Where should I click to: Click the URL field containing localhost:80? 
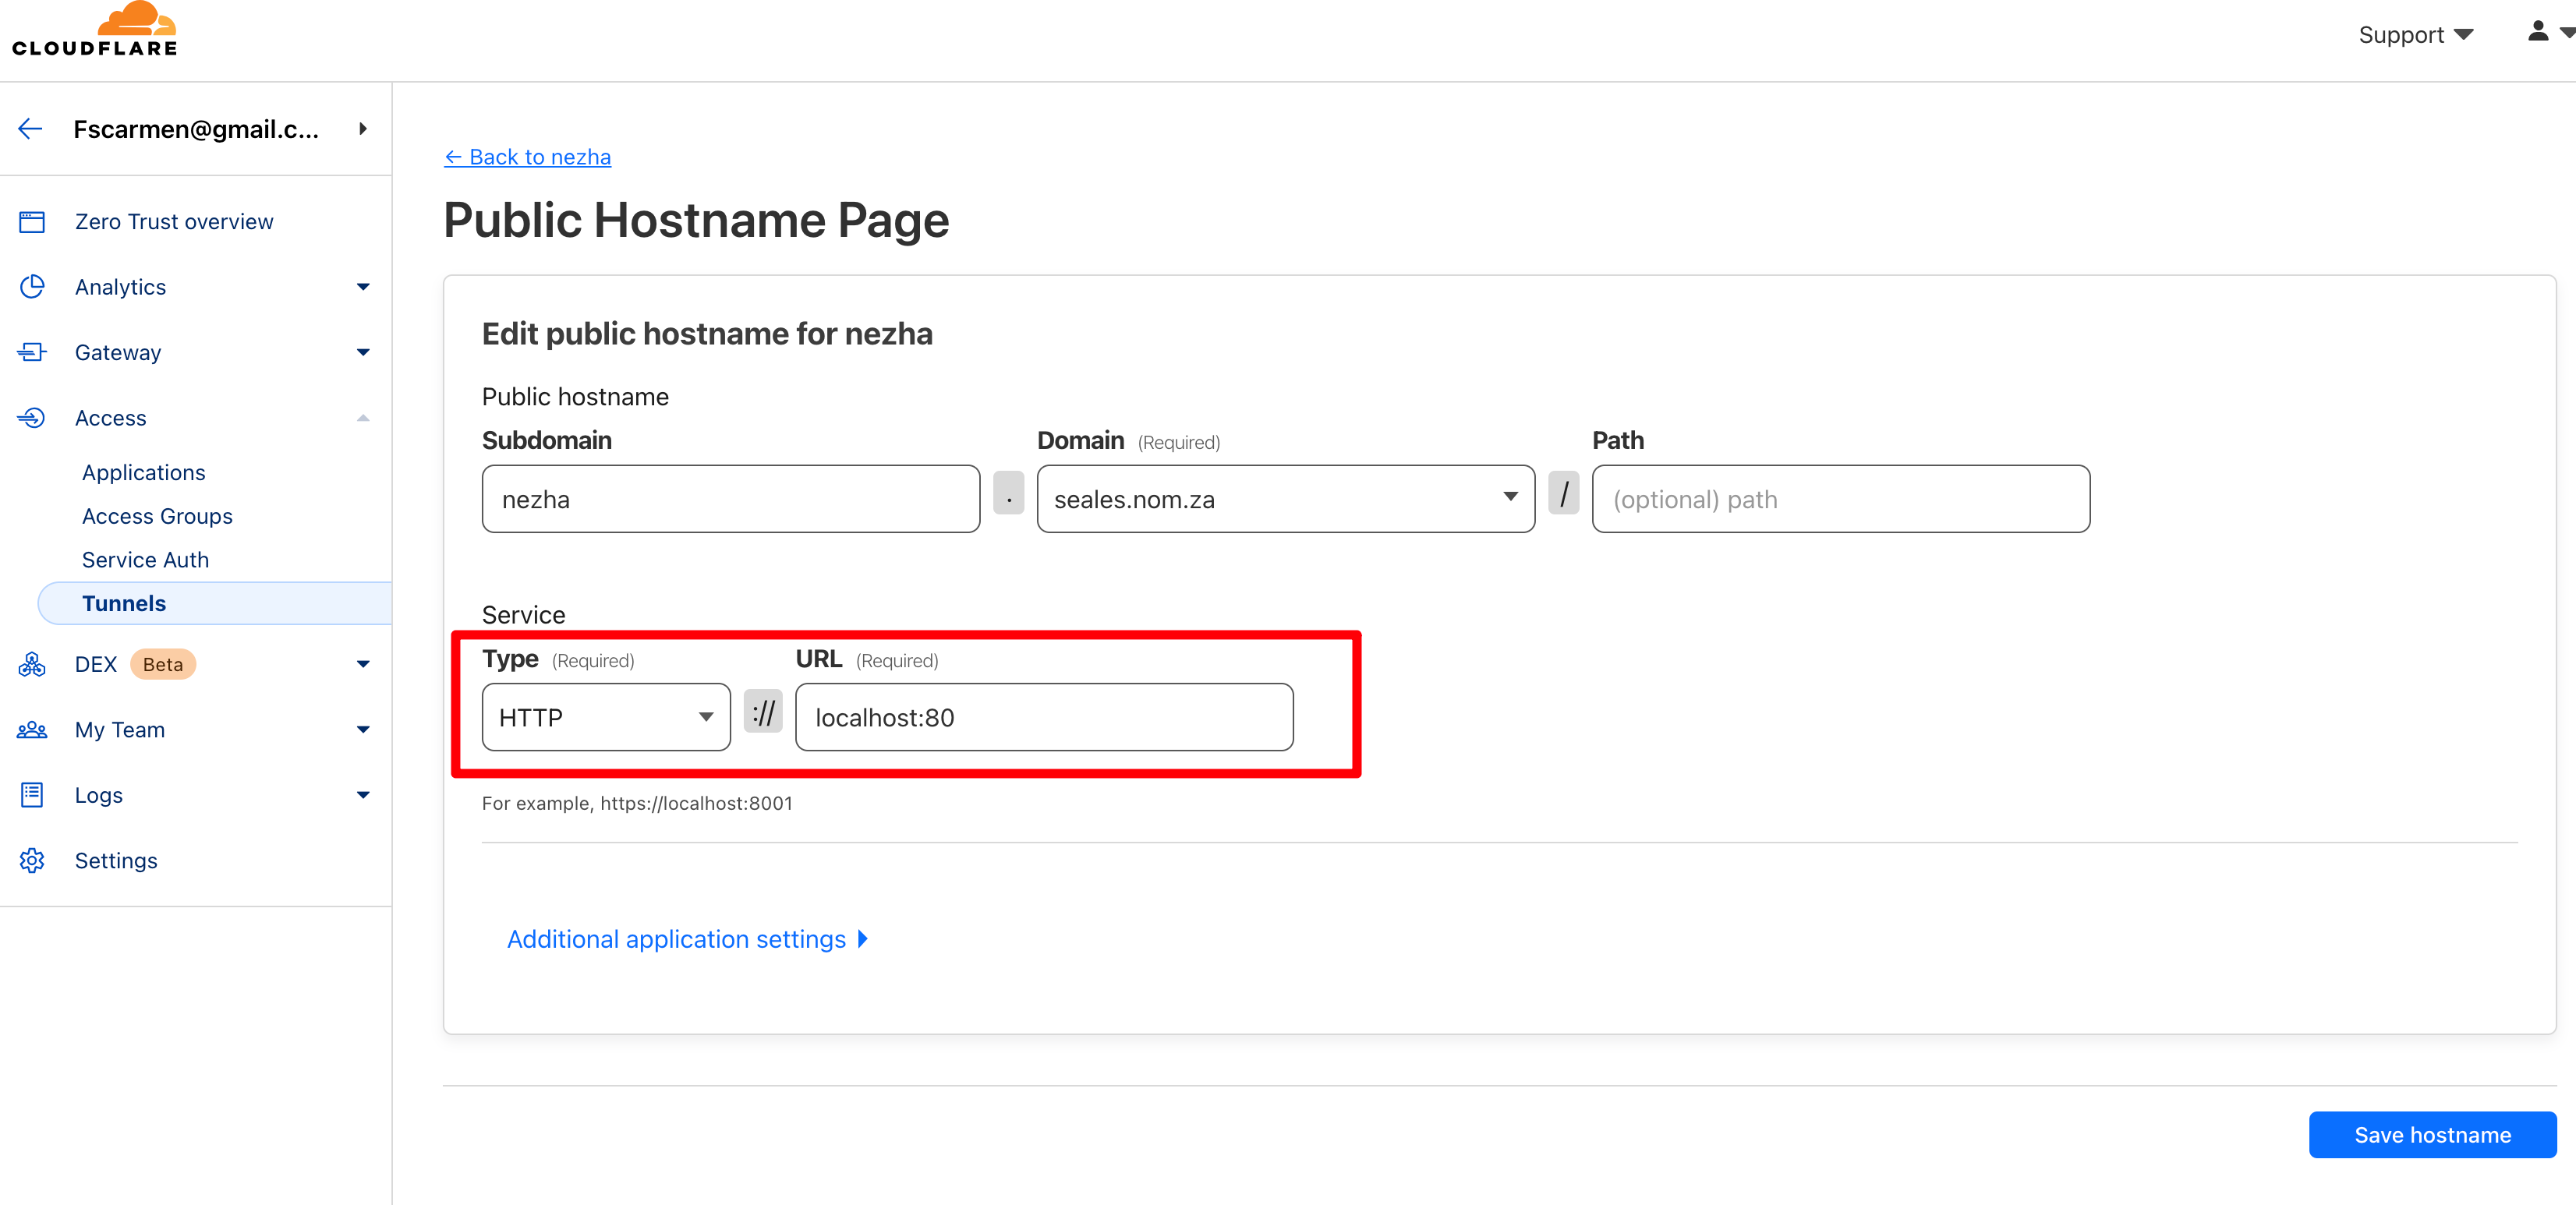coord(1043,717)
